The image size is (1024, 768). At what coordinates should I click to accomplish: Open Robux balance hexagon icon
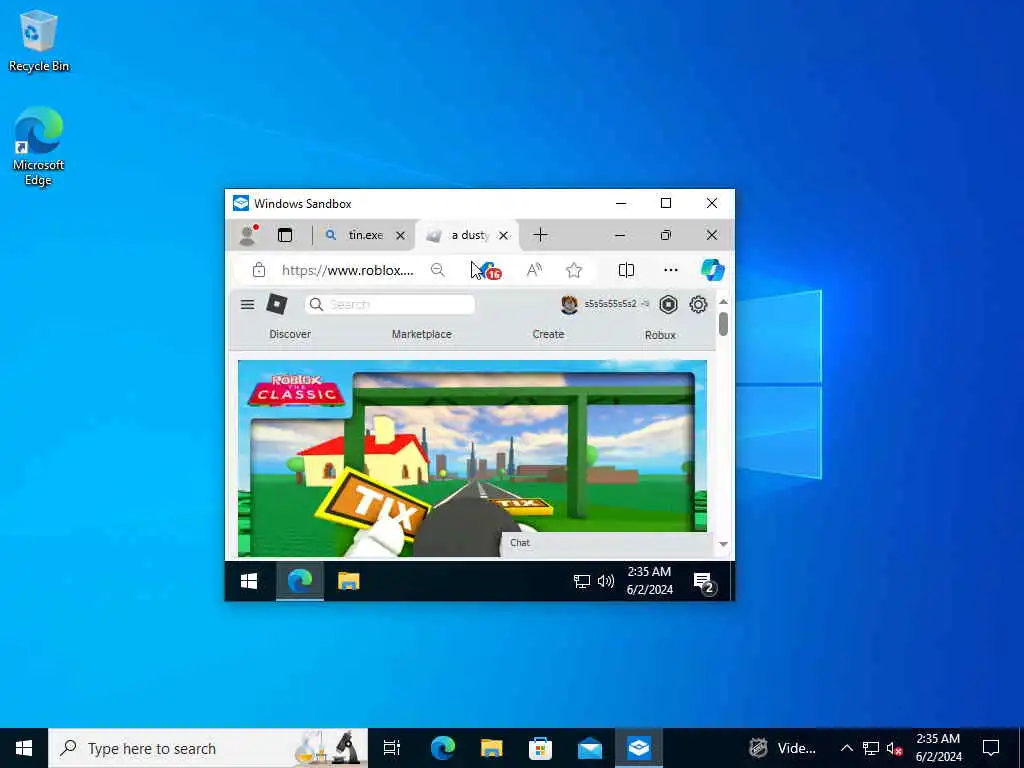668,304
